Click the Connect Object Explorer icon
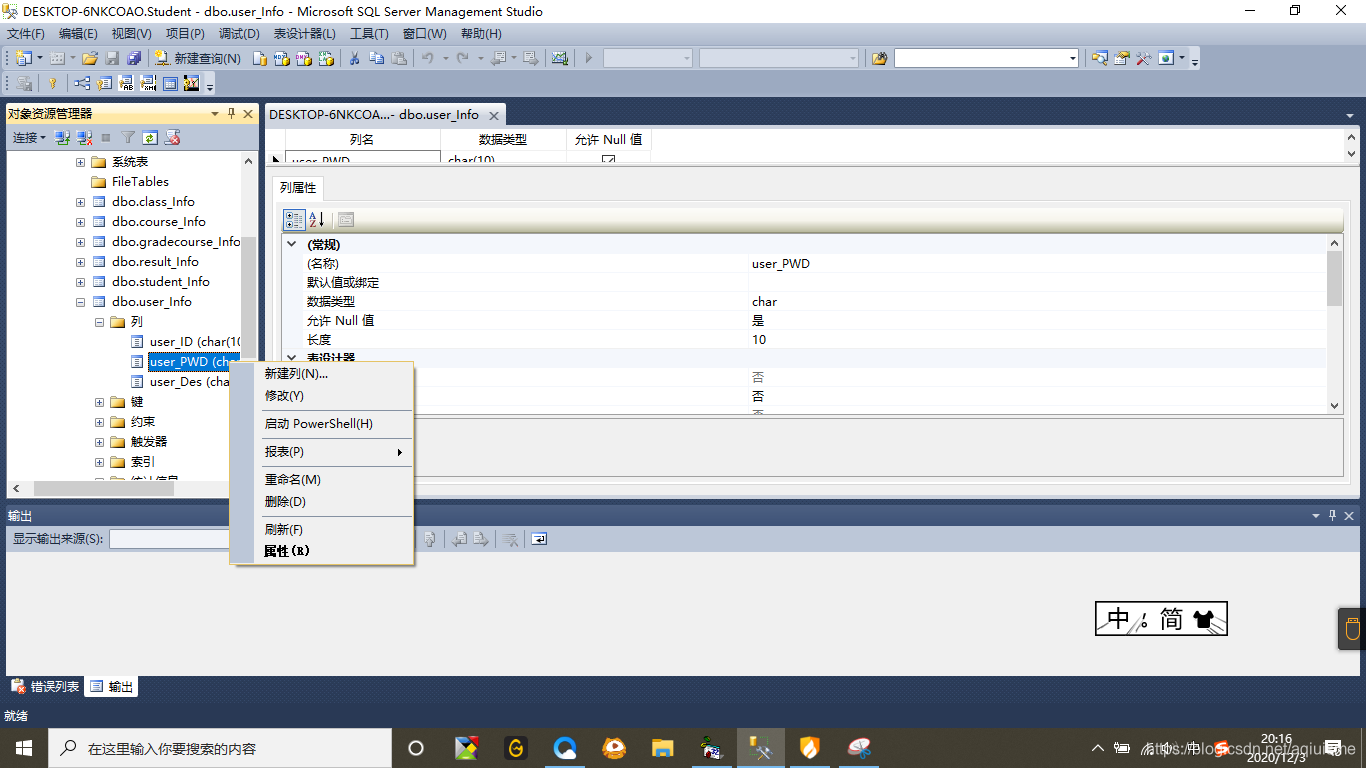 pos(62,138)
